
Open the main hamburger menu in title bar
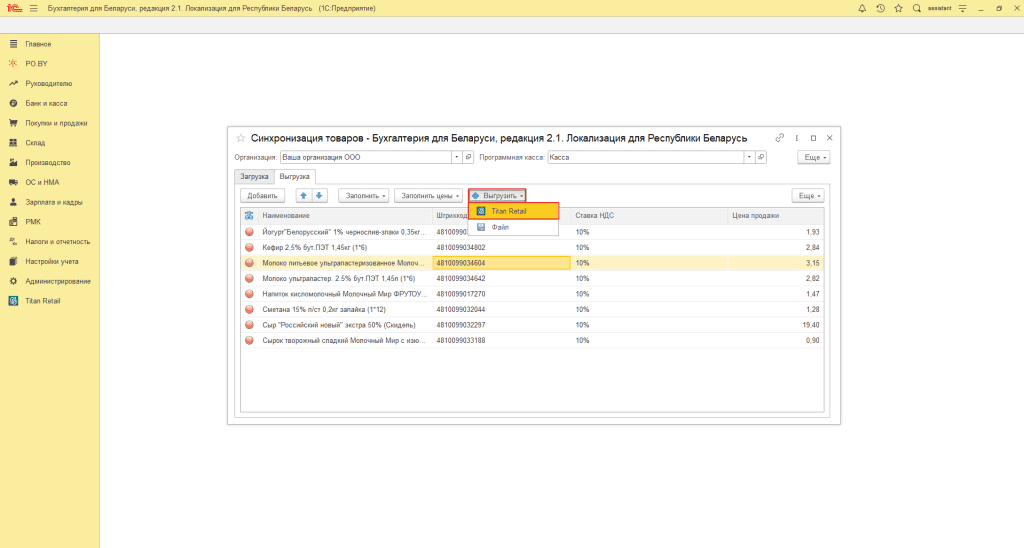(34, 8)
